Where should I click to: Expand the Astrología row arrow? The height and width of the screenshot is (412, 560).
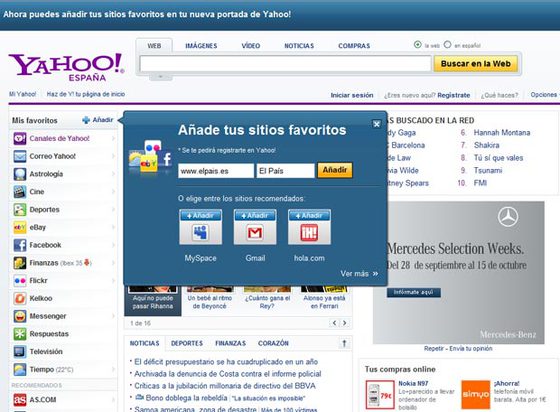pos(113,174)
